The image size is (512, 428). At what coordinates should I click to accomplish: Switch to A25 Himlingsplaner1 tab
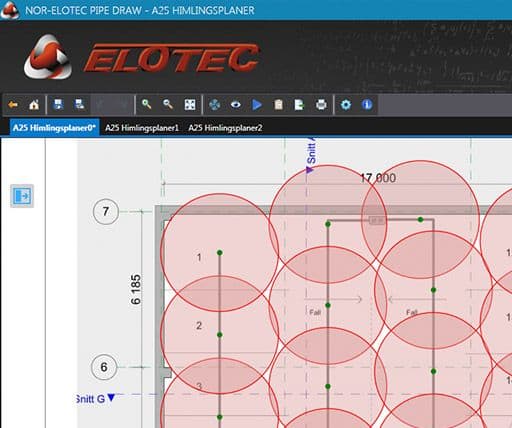coord(142,128)
